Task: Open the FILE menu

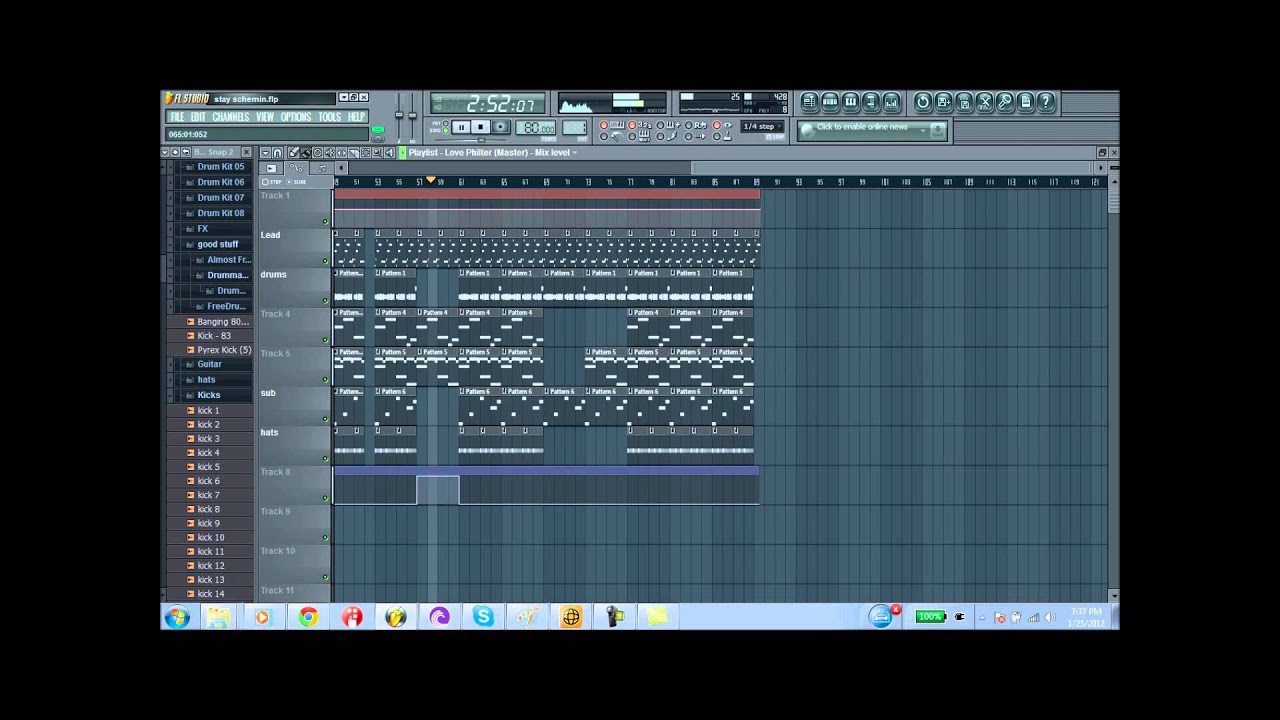Action: [177, 117]
